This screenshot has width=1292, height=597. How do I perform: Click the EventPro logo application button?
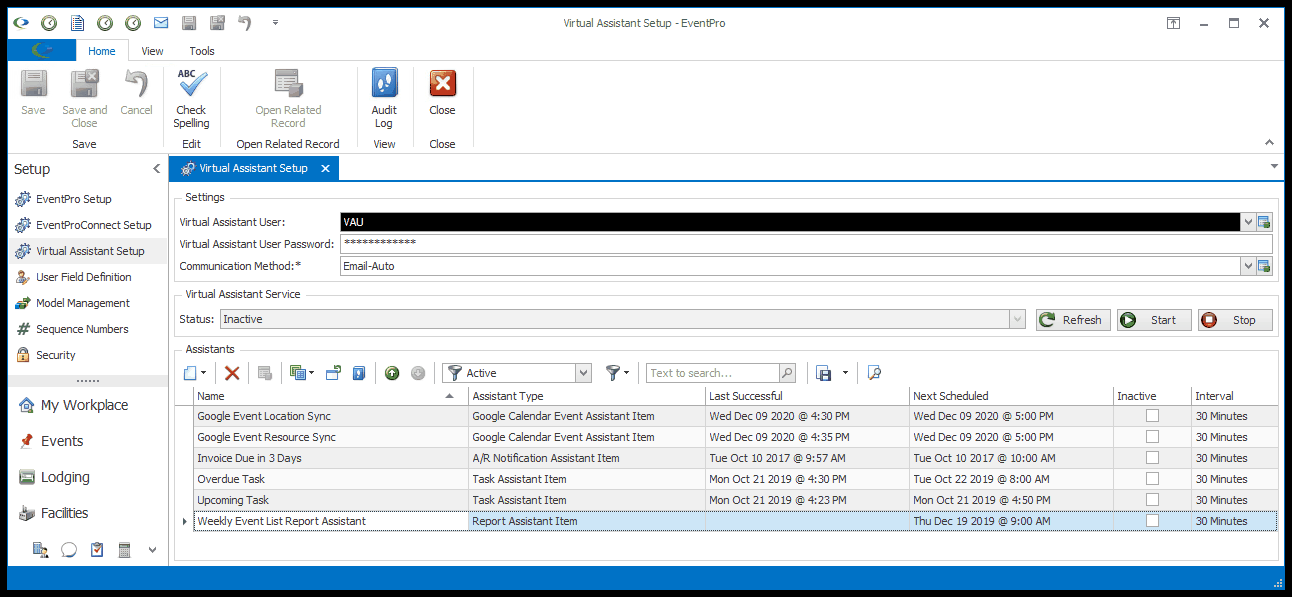[42, 50]
